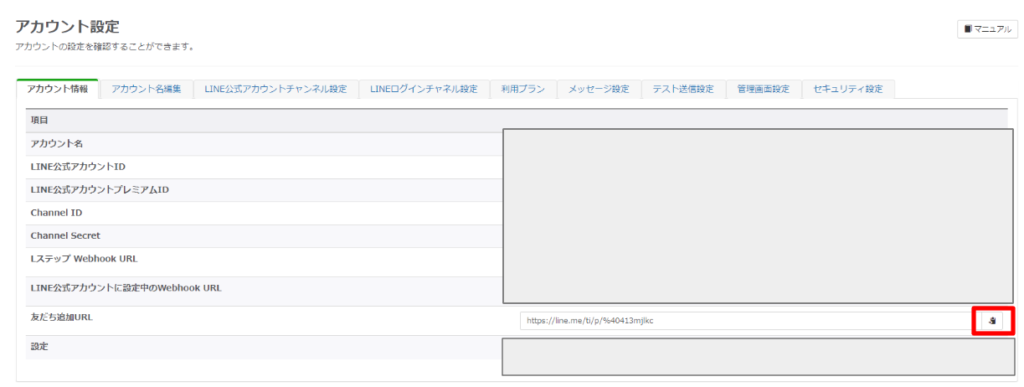The height and width of the screenshot is (387, 1024).
Task: Open the 管理画面設定 tab
Action: coord(763,89)
